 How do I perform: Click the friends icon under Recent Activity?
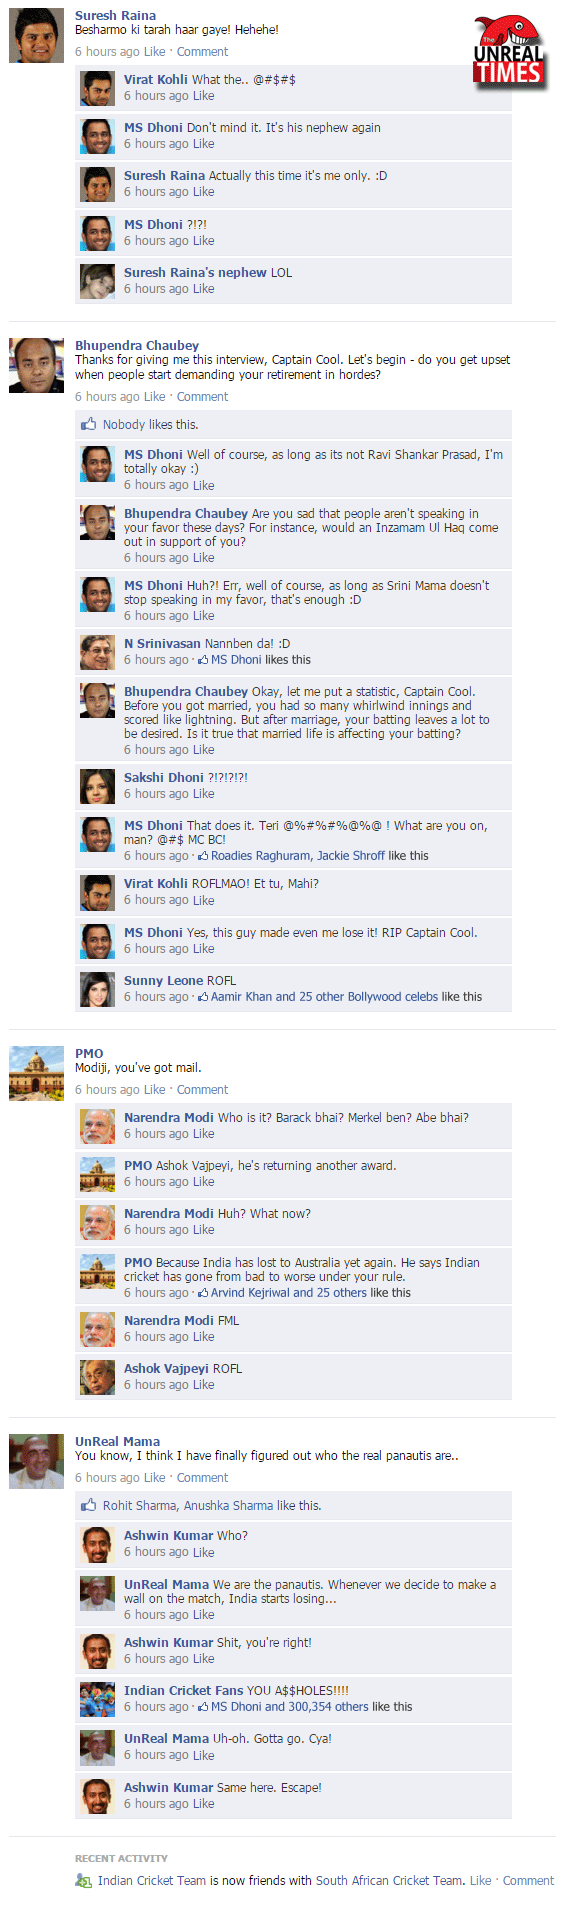point(84,1880)
